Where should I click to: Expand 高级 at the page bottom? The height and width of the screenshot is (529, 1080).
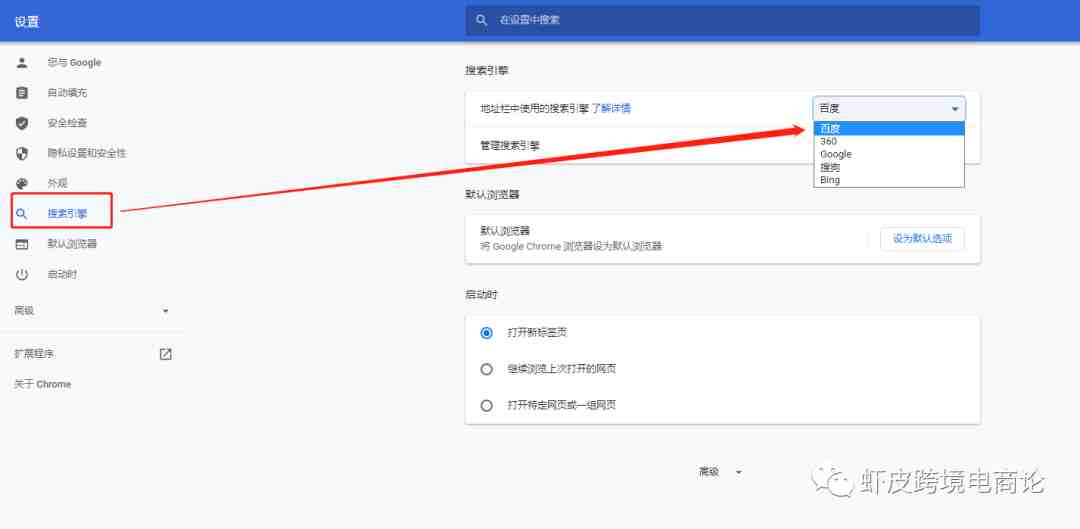[709, 472]
